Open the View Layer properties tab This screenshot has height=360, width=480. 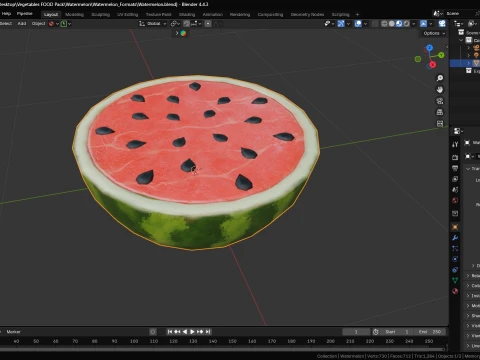455,179
